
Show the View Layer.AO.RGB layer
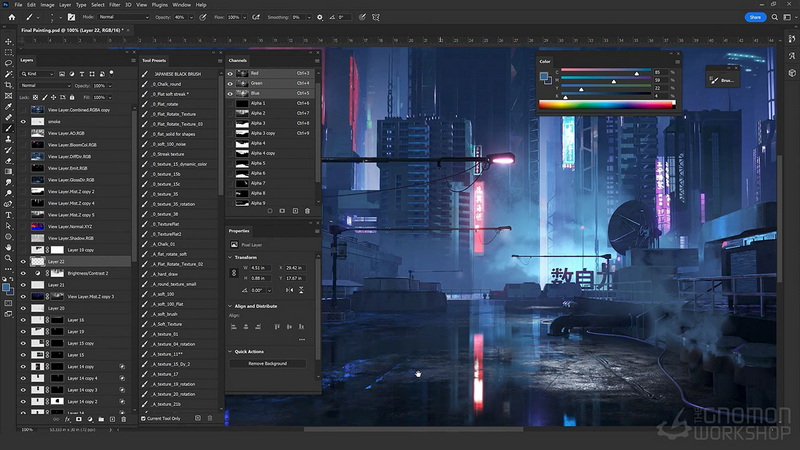pyautogui.click(x=23, y=133)
